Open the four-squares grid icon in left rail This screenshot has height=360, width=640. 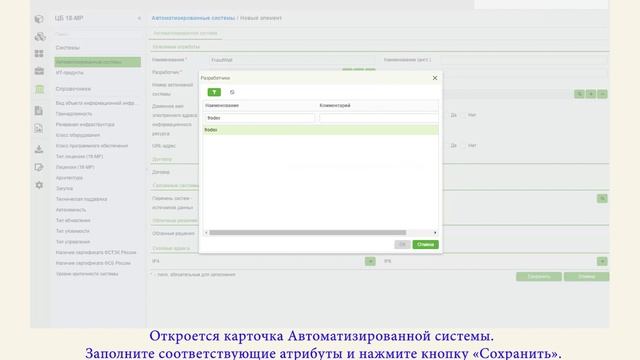(x=39, y=53)
